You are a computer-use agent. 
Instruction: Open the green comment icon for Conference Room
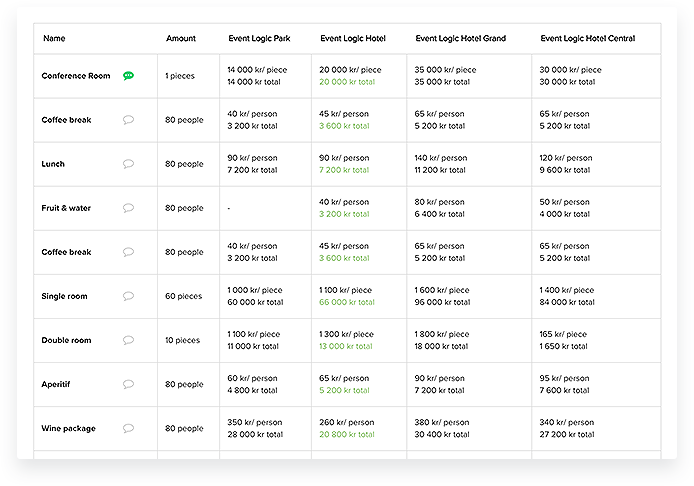128,76
